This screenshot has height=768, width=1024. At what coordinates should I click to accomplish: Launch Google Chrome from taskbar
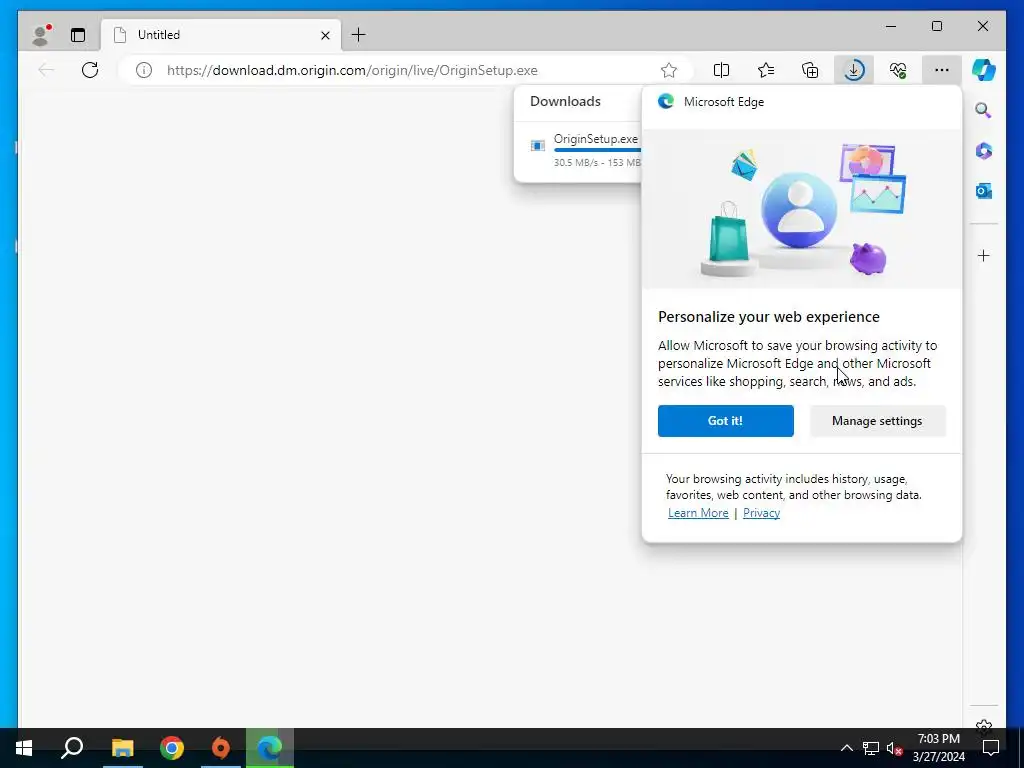click(172, 748)
